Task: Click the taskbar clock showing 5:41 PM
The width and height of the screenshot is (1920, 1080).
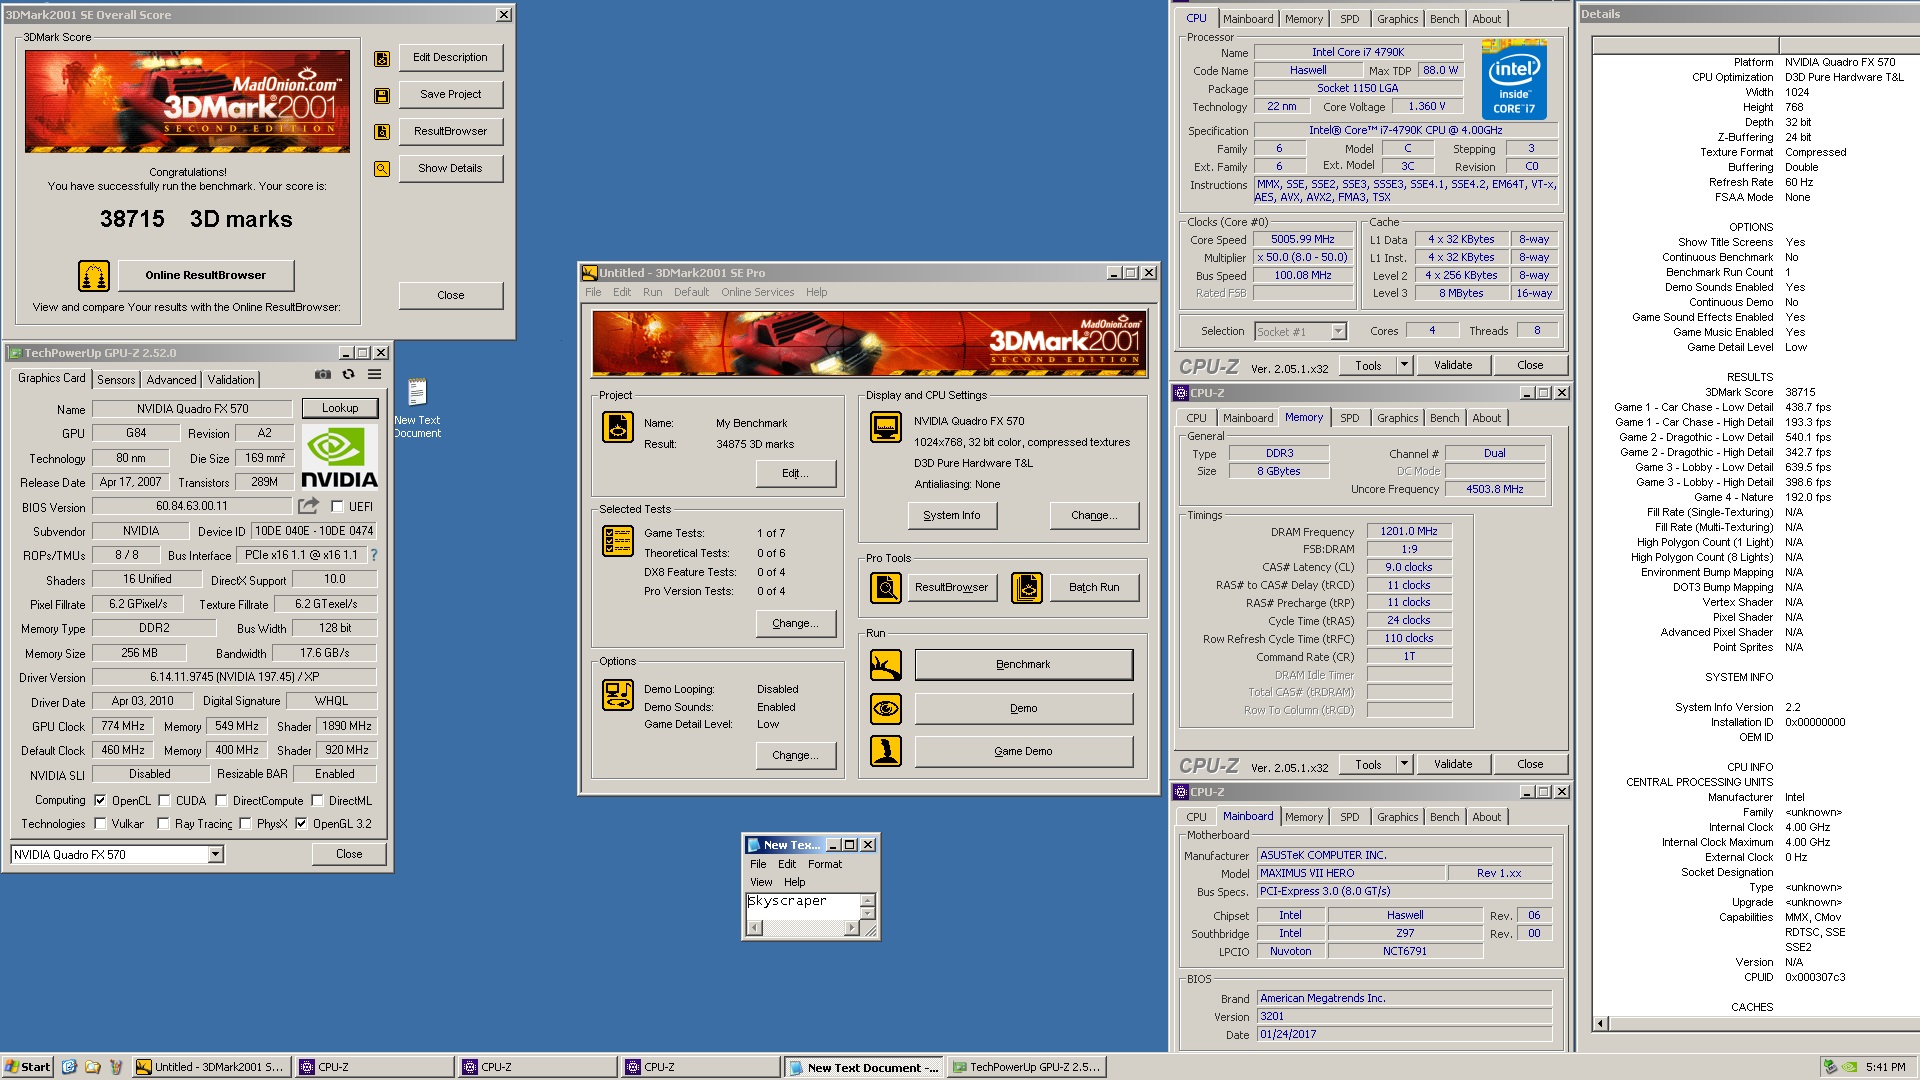Action: (1885, 1067)
